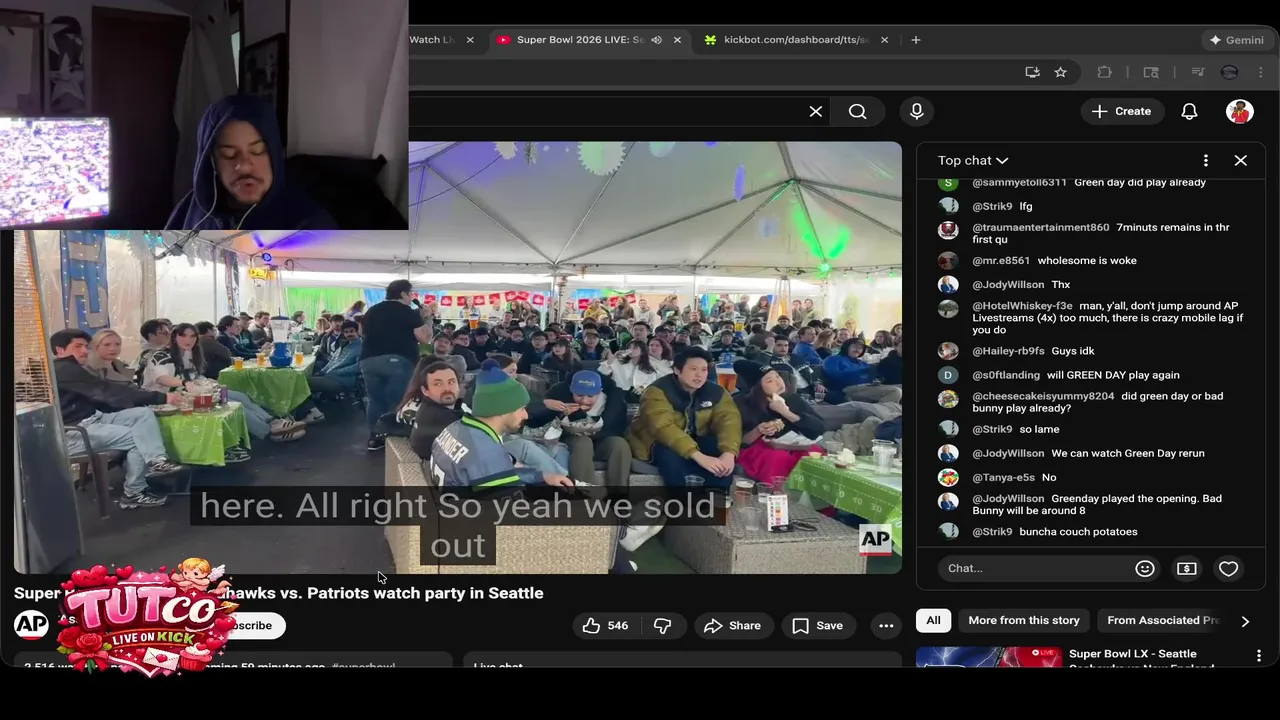Screen dimensions: 1280x720
Task: Click the @s0ftlanding chat username
Action: coord(1006,375)
